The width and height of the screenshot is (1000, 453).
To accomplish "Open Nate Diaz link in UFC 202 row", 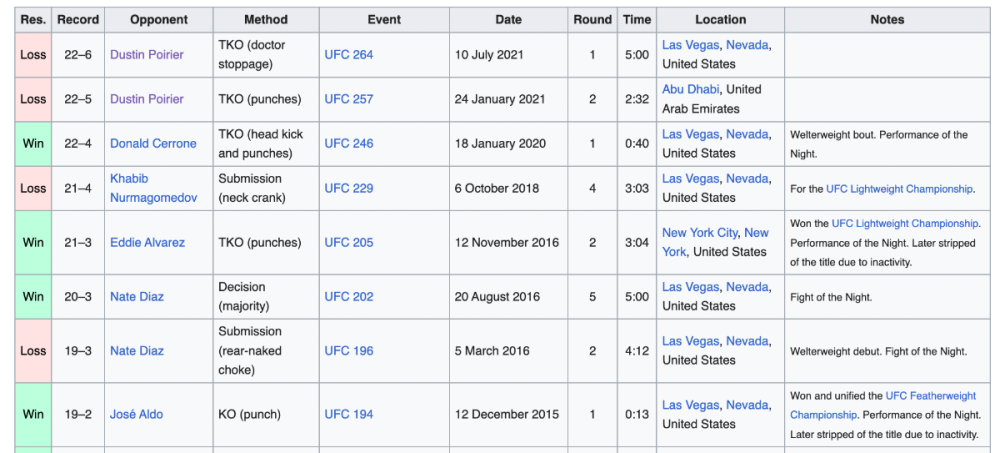I will 136,297.
